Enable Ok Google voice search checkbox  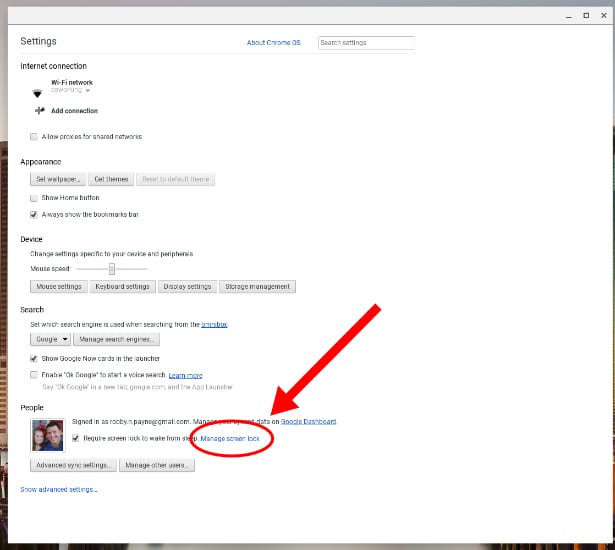tap(34, 375)
